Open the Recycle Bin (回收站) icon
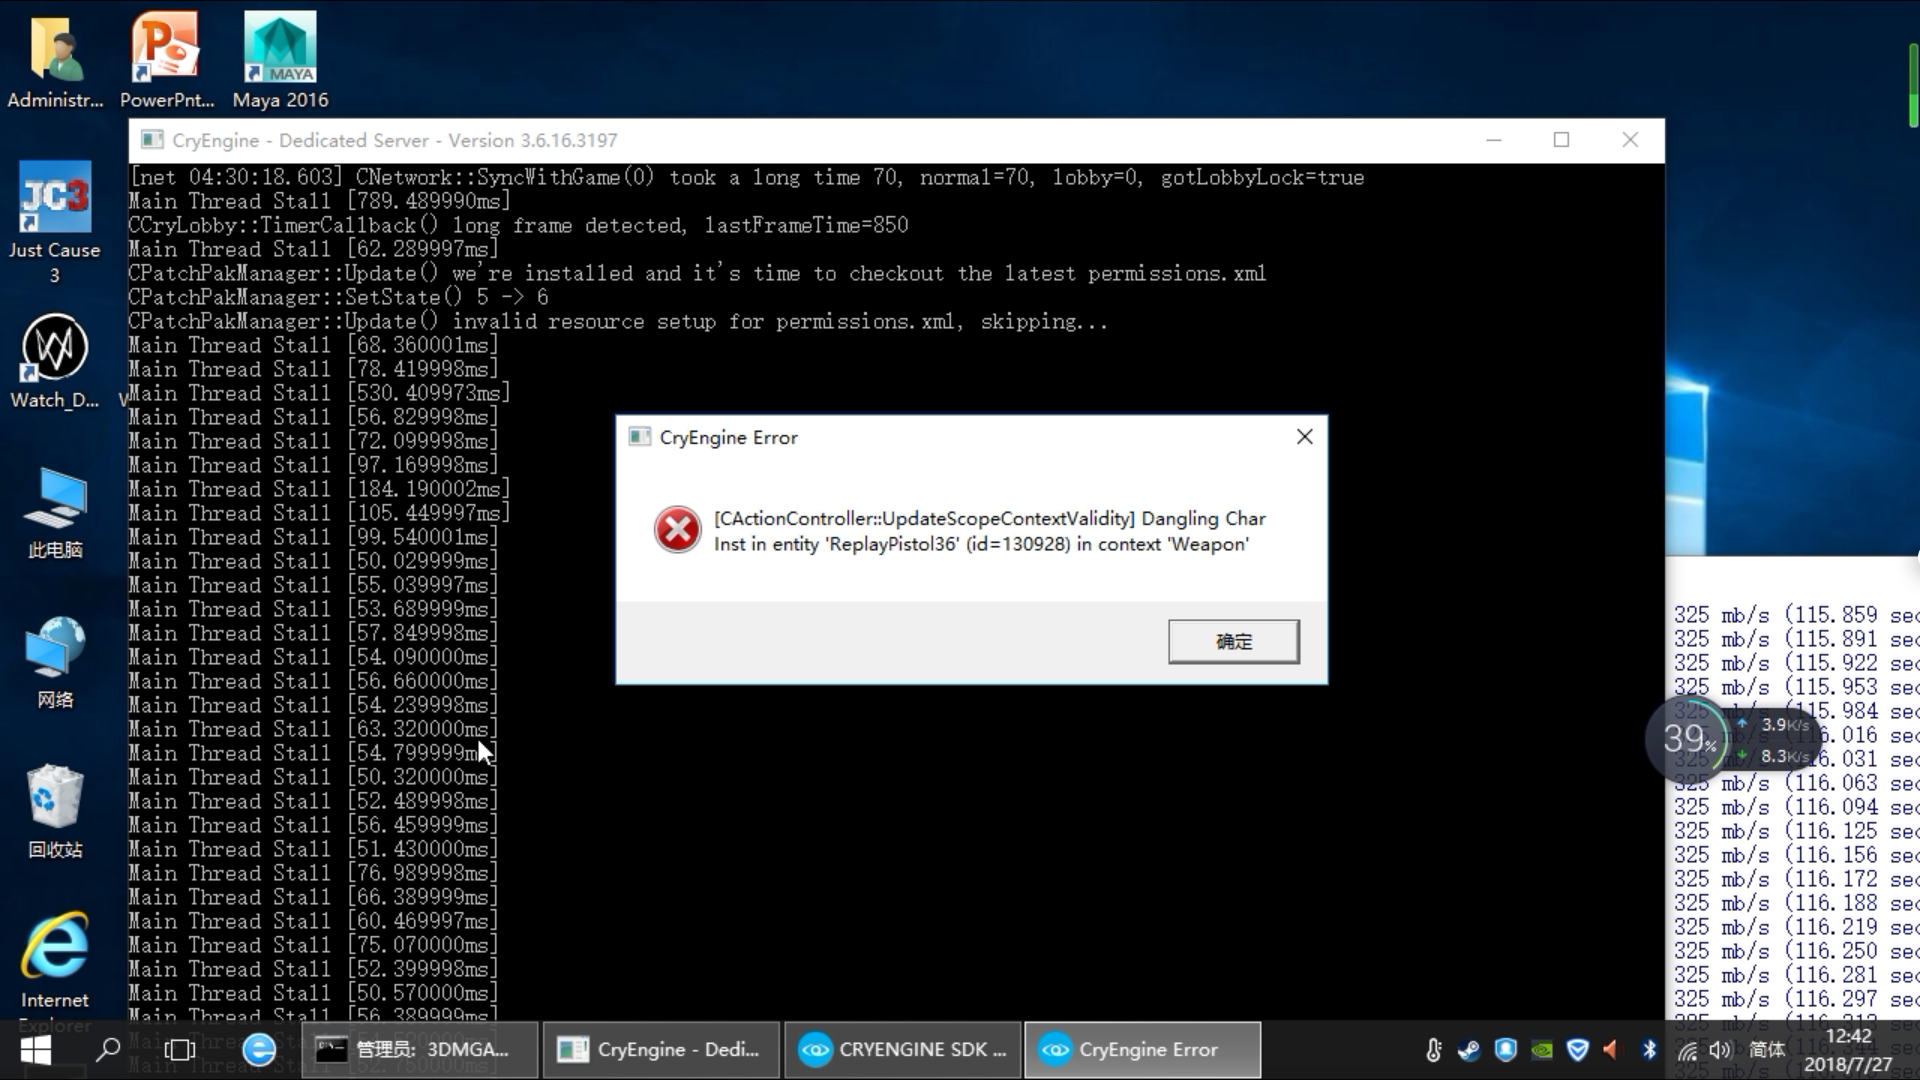Screen dimensions: 1920x1080 pos(55,810)
